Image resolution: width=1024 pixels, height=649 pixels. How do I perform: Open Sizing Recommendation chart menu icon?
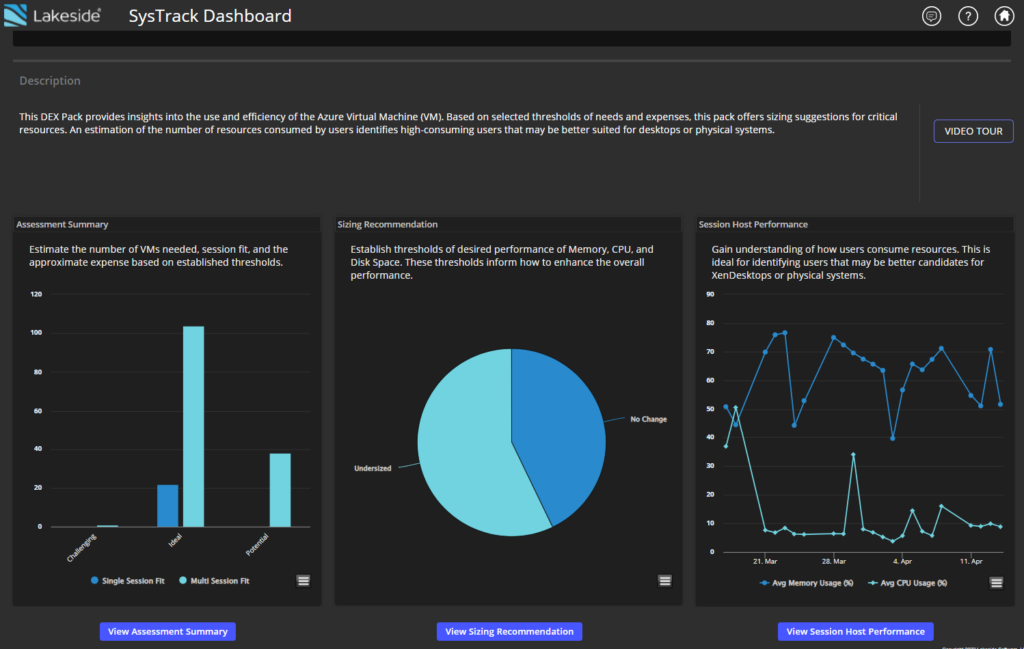point(665,580)
